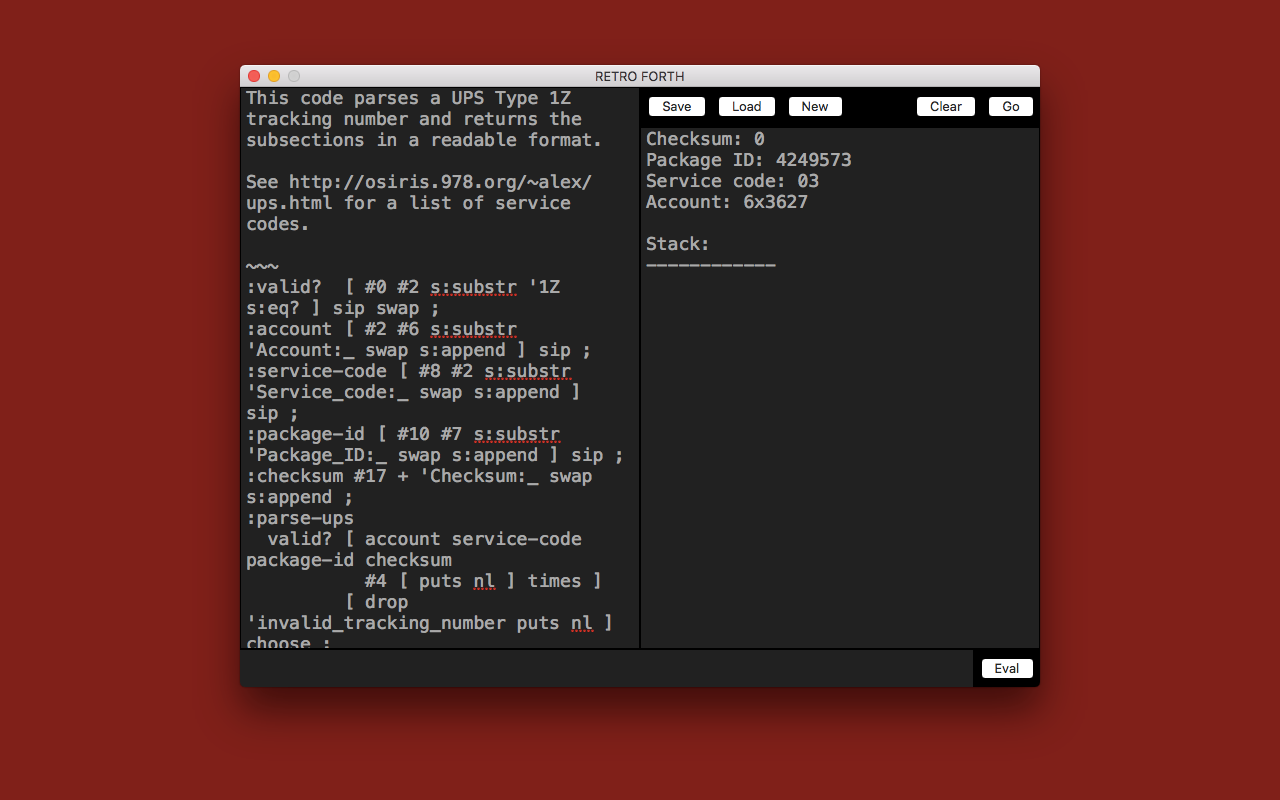The width and height of the screenshot is (1280, 800).
Task: Click the Eval button
Action: coord(1007,668)
